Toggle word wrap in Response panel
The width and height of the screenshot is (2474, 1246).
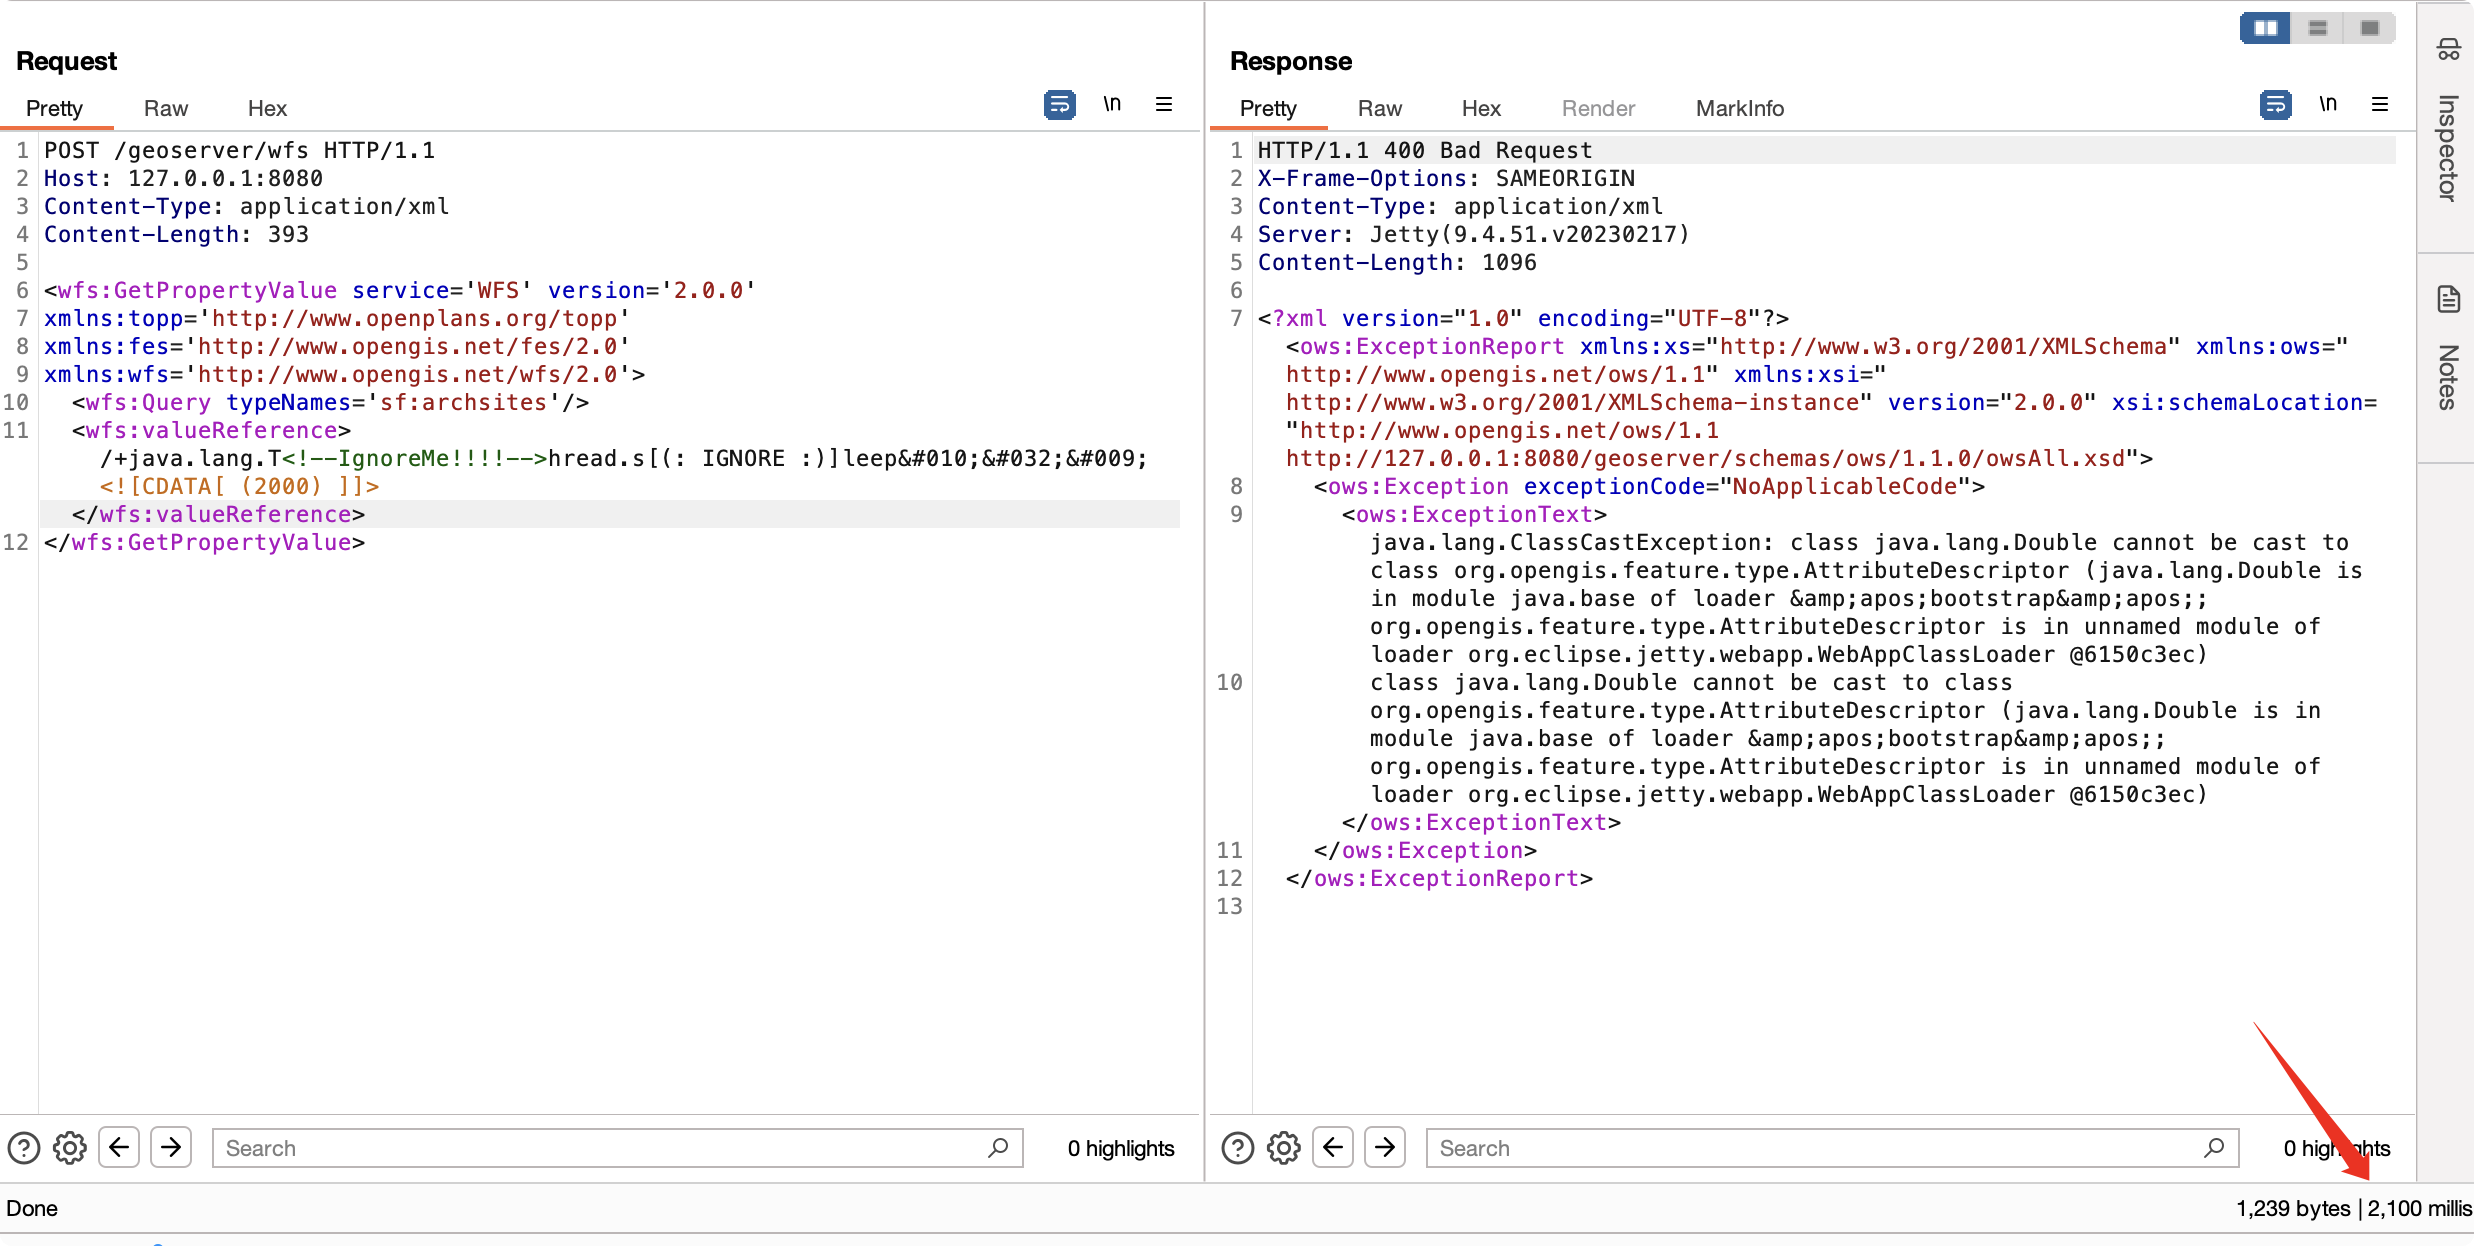pos(2275,104)
